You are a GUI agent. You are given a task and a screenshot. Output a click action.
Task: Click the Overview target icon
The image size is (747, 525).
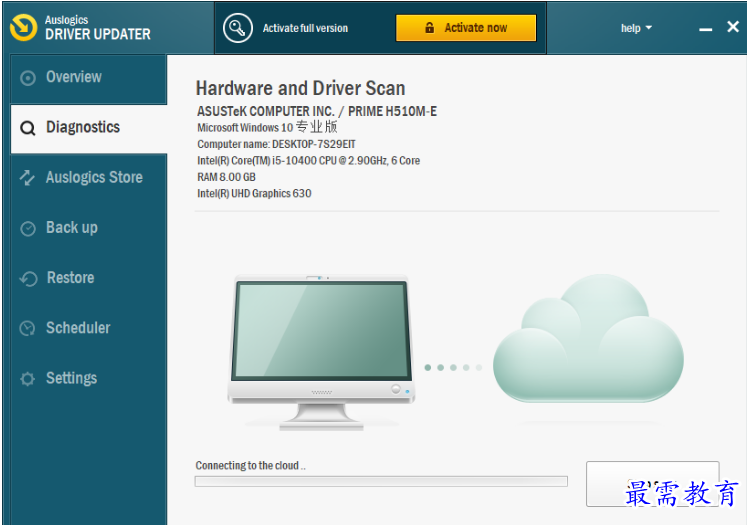(x=28, y=78)
